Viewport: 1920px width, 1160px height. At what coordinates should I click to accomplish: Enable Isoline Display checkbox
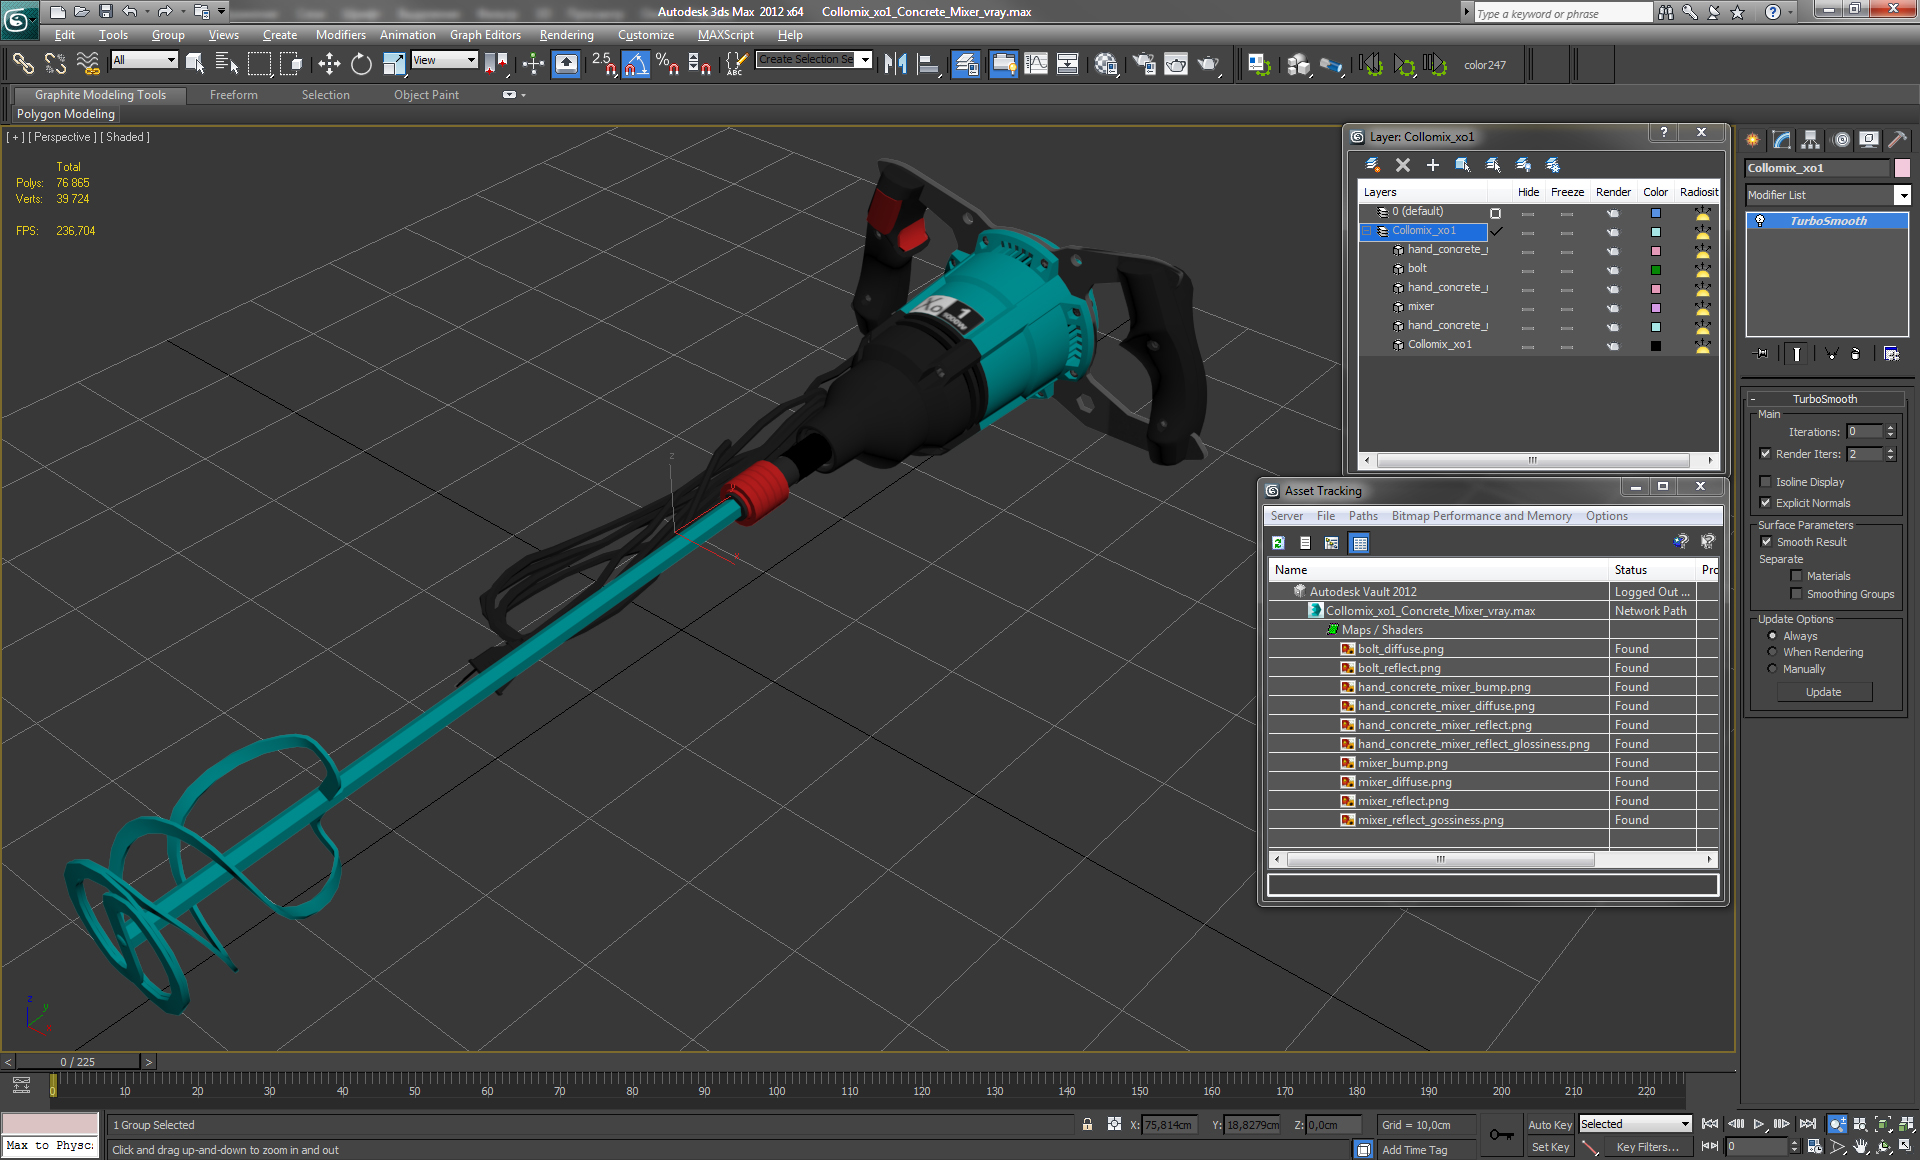tap(1765, 481)
